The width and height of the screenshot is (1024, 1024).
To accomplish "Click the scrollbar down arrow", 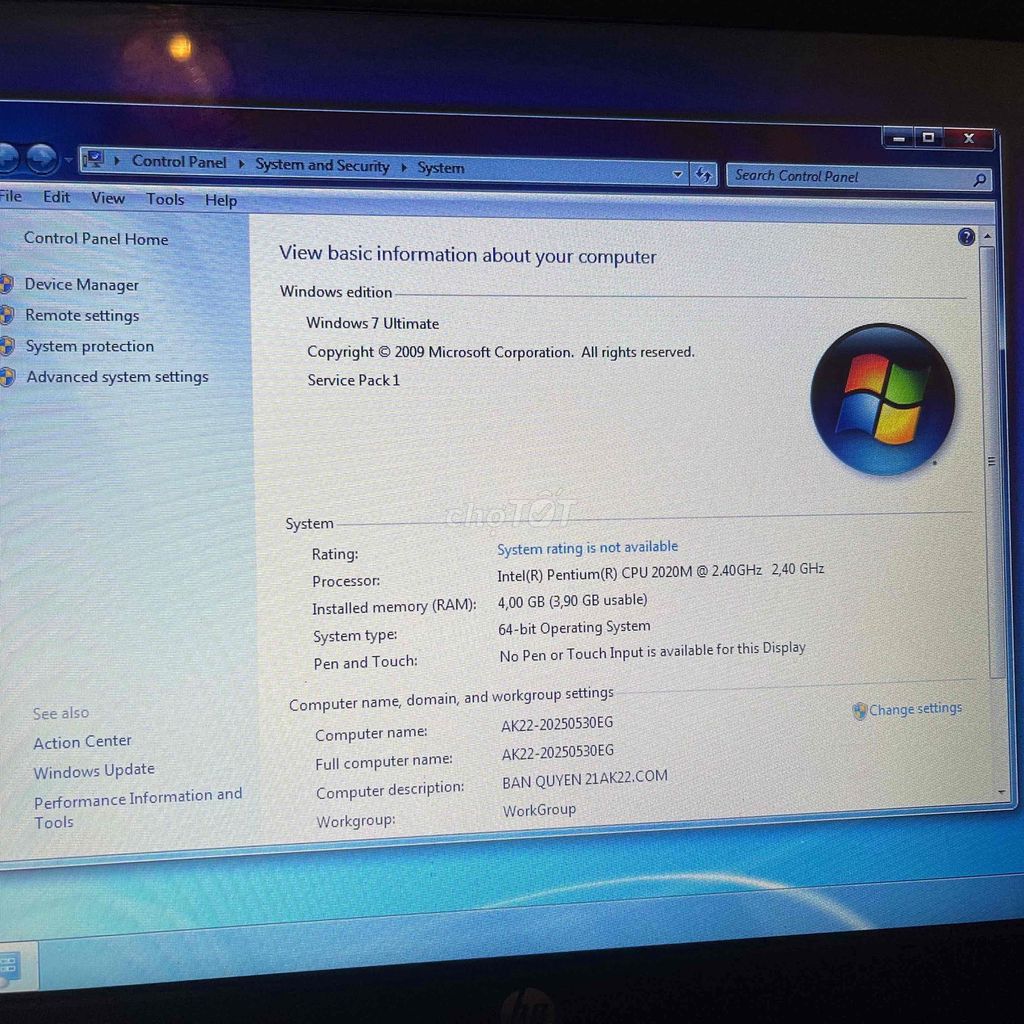I will pos(1002,792).
